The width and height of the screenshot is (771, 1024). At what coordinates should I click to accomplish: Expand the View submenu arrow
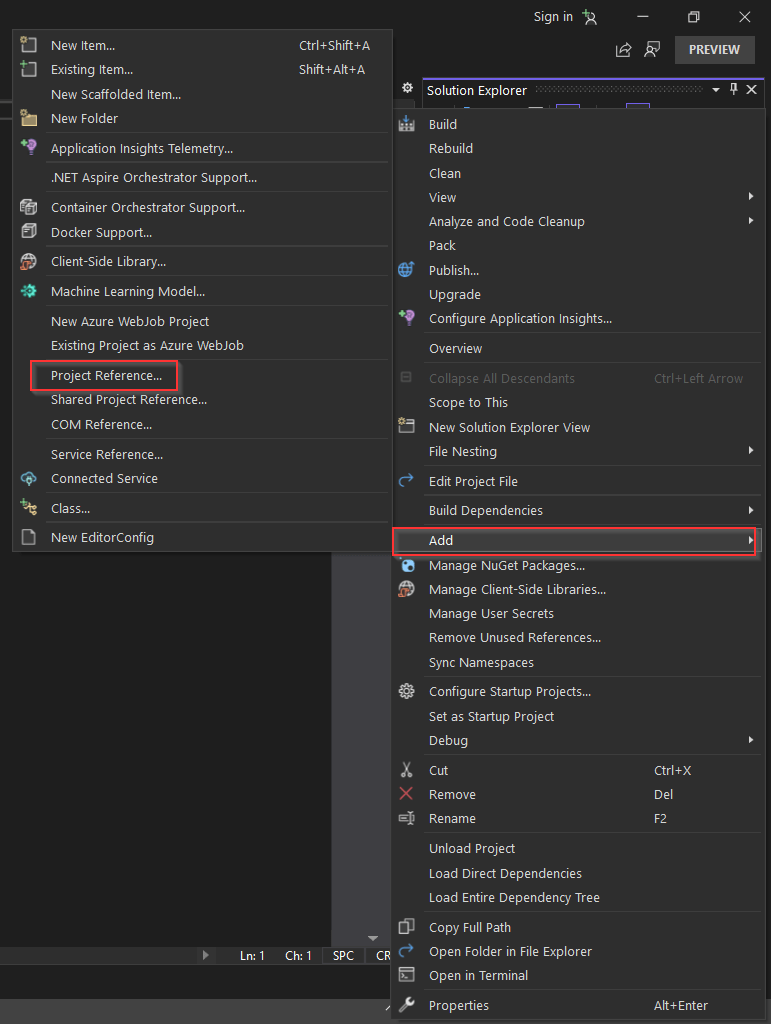coord(751,197)
